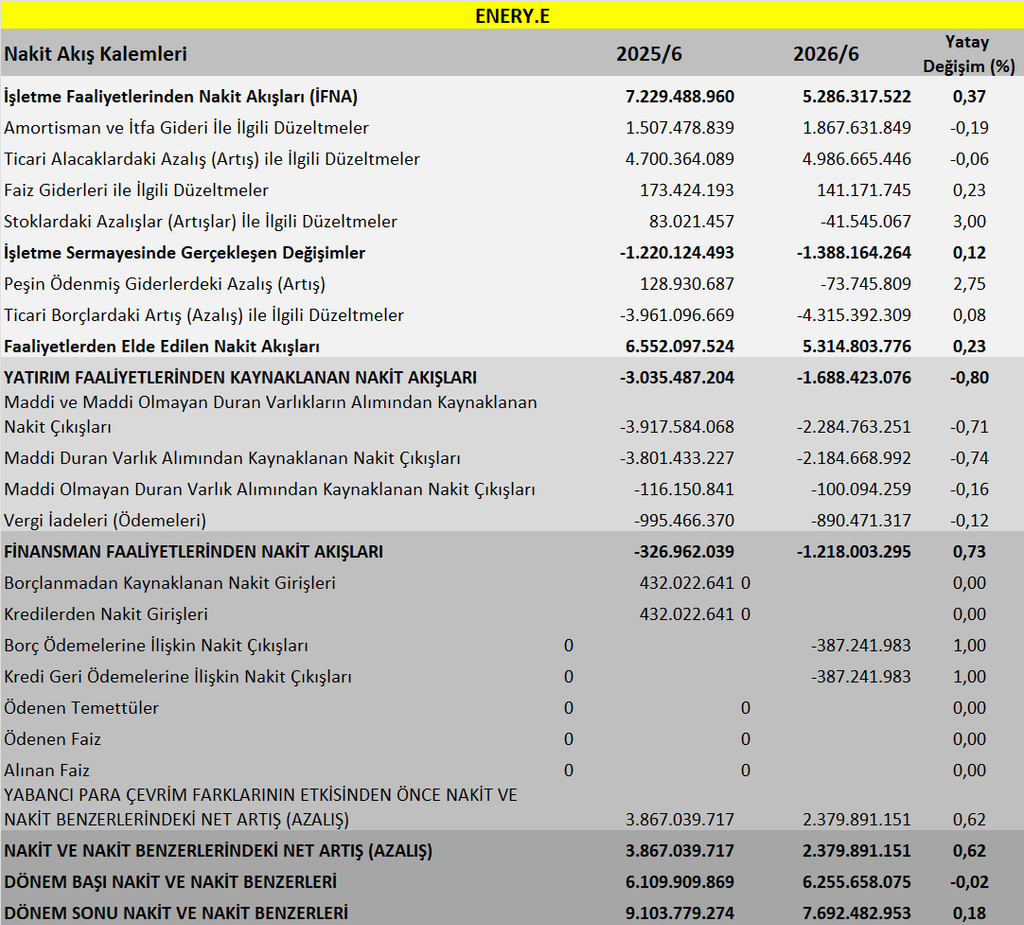Select bold 3.867.039.717 in NET ARTIŞ row
The image size is (1024, 925).
pyautogui.click(x=679, y=851)
